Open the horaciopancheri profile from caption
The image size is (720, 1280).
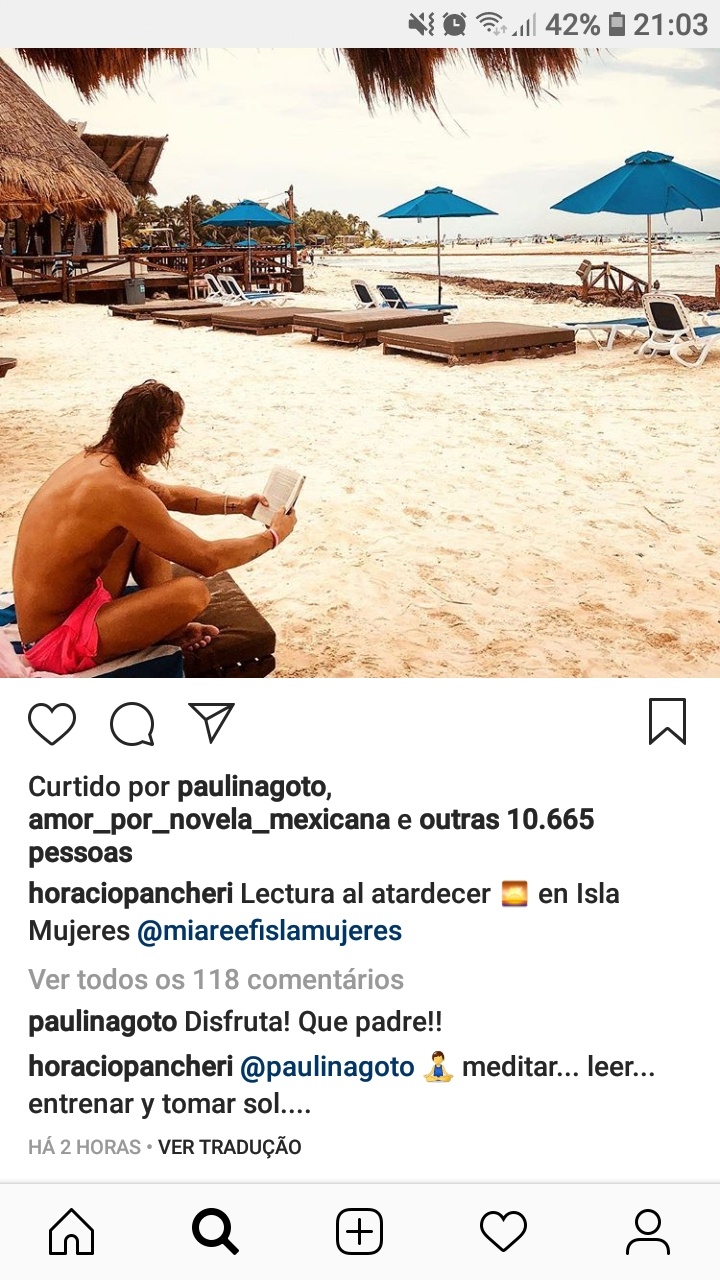[130, 894]
